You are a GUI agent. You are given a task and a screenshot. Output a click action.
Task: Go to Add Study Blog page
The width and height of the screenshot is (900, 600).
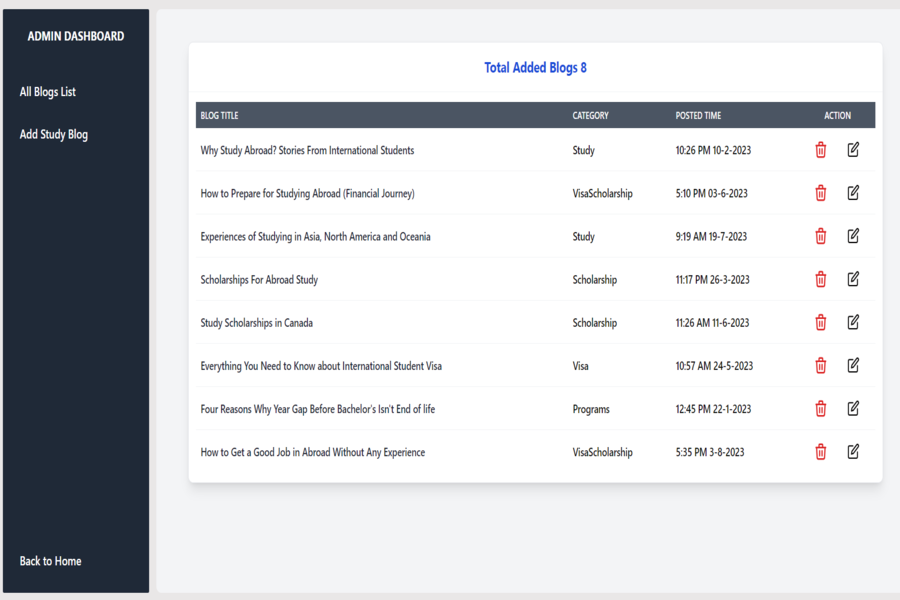[54, 134]
